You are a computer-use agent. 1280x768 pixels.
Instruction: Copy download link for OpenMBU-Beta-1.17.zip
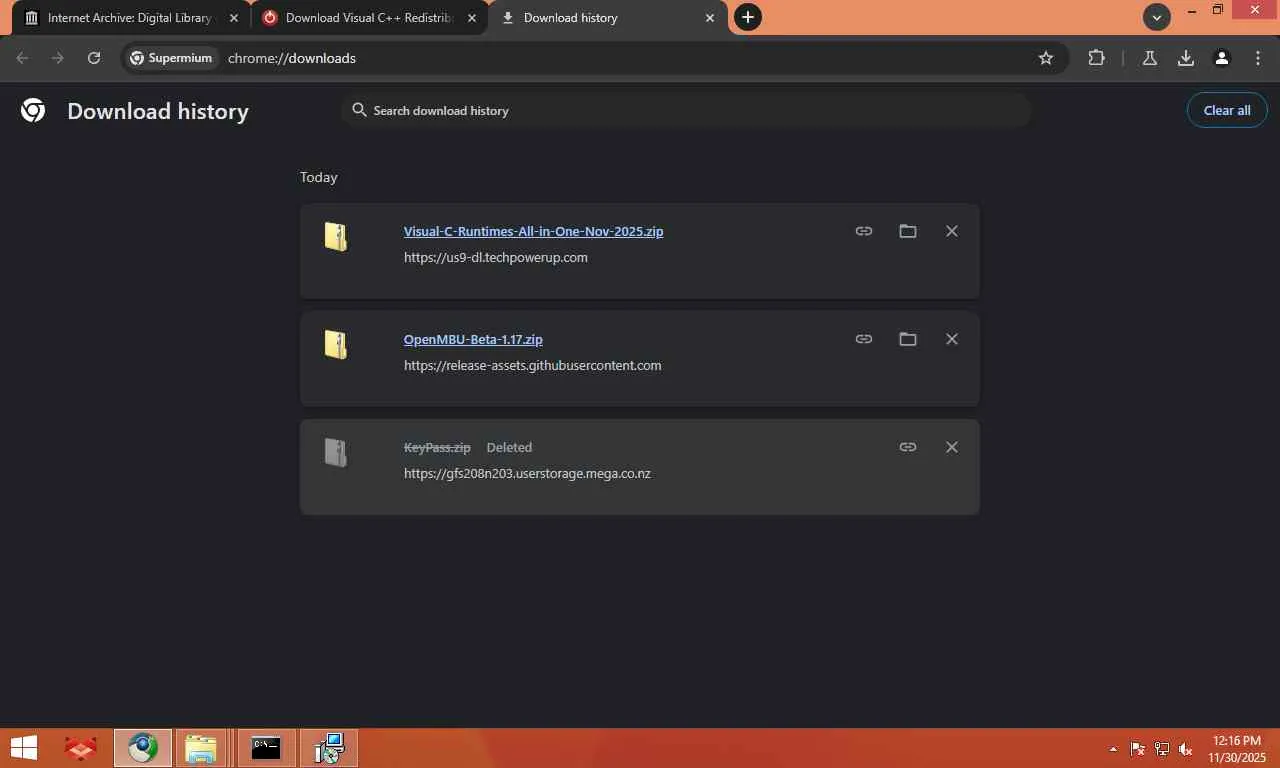[x=864, y=339]
